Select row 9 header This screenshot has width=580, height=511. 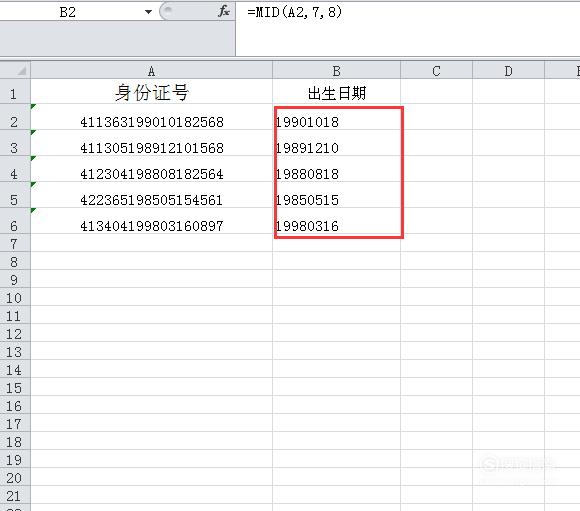pos(15,279)
